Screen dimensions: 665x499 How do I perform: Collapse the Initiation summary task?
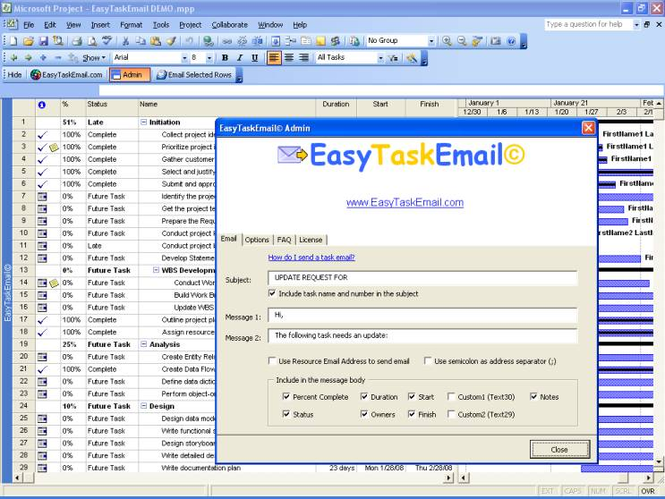coord(143,122)
